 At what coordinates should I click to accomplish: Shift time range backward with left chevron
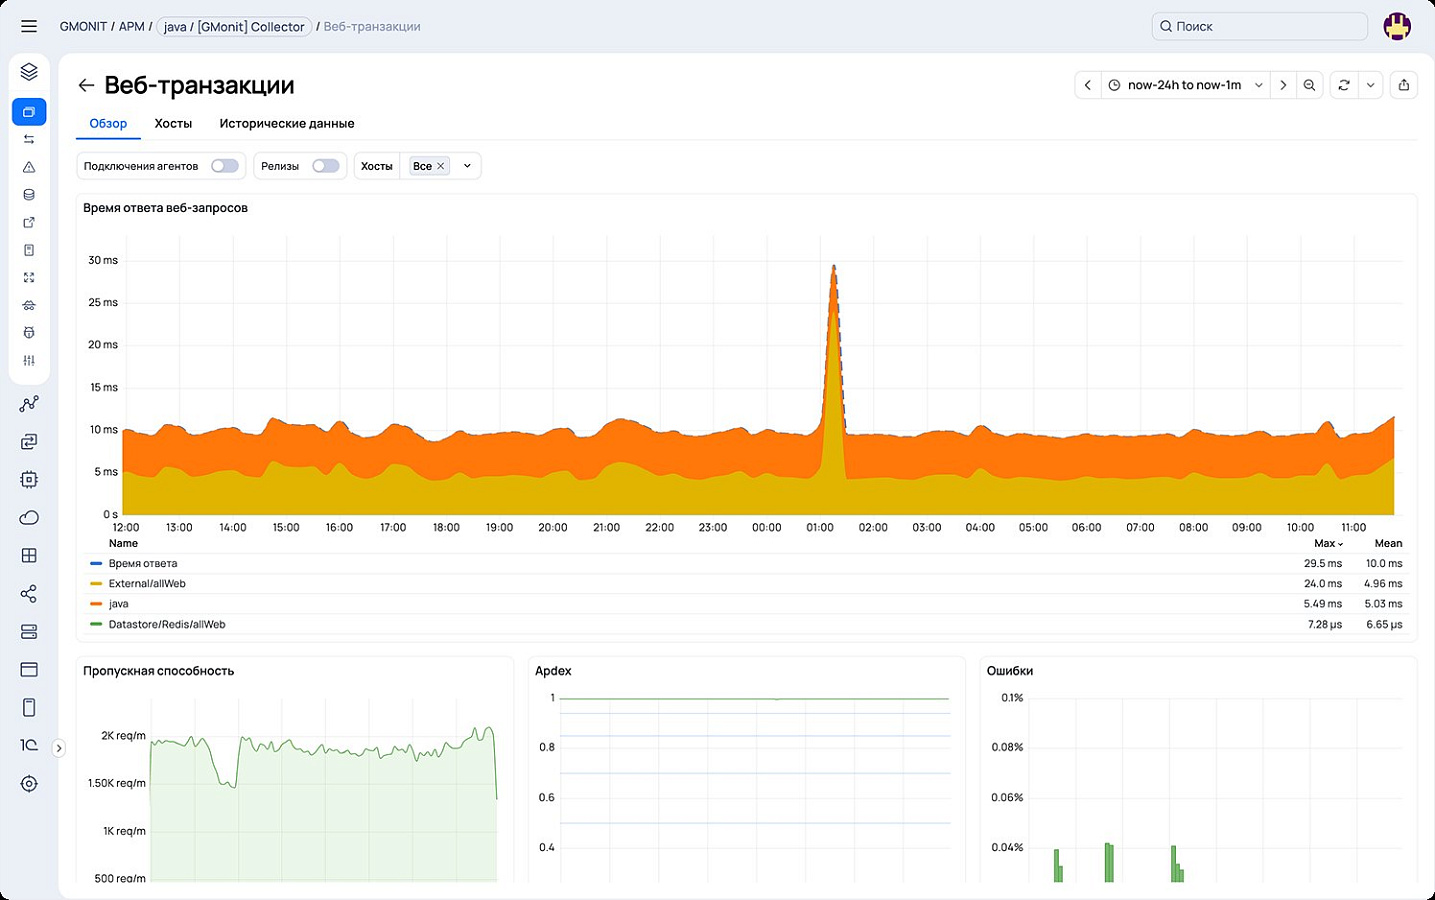pos(1088,85)
